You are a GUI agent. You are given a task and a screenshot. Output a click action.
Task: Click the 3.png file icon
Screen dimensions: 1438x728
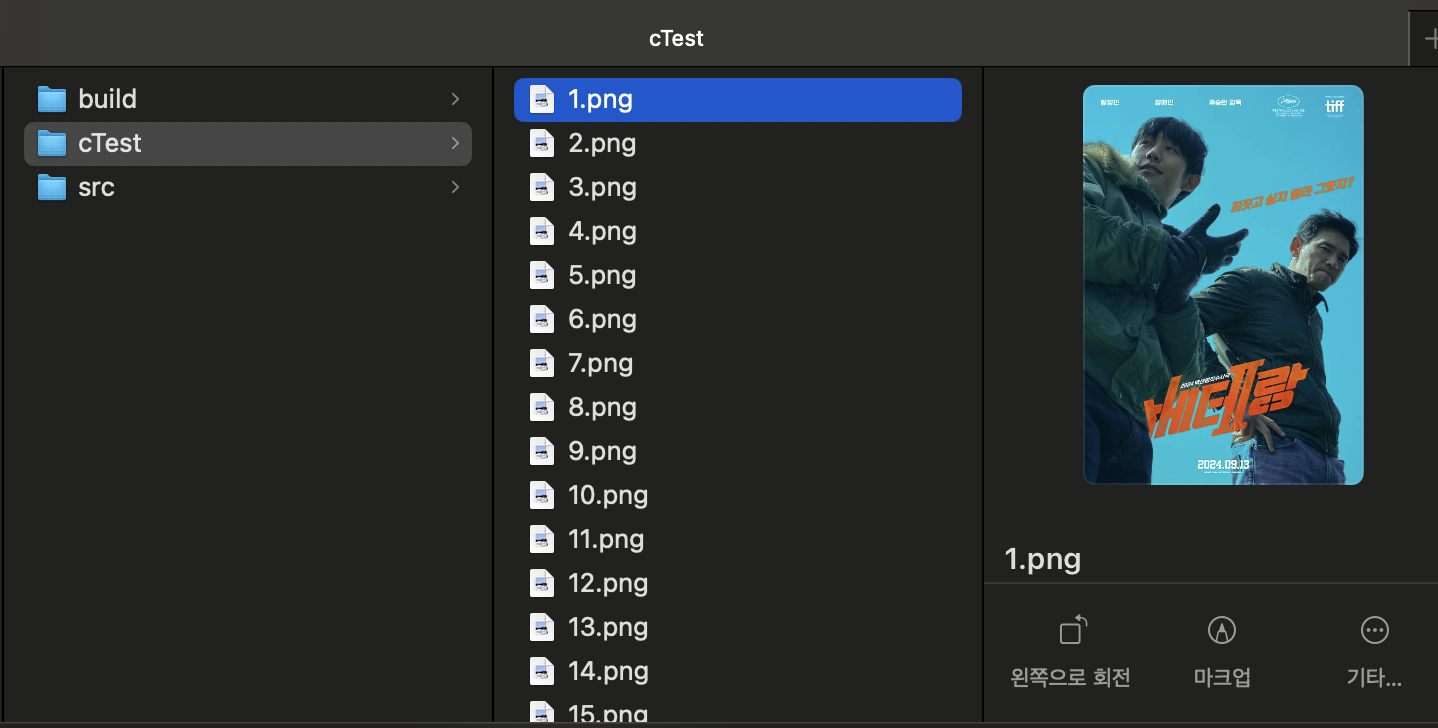tap(542, 187)
